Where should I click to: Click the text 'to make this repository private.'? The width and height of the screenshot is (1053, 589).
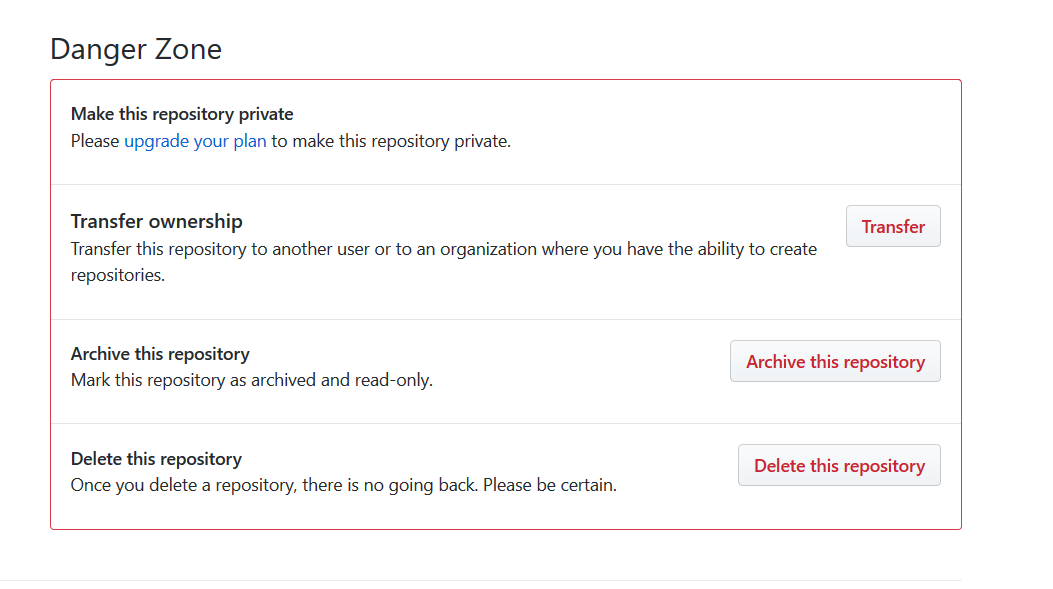tap(391, 141)
